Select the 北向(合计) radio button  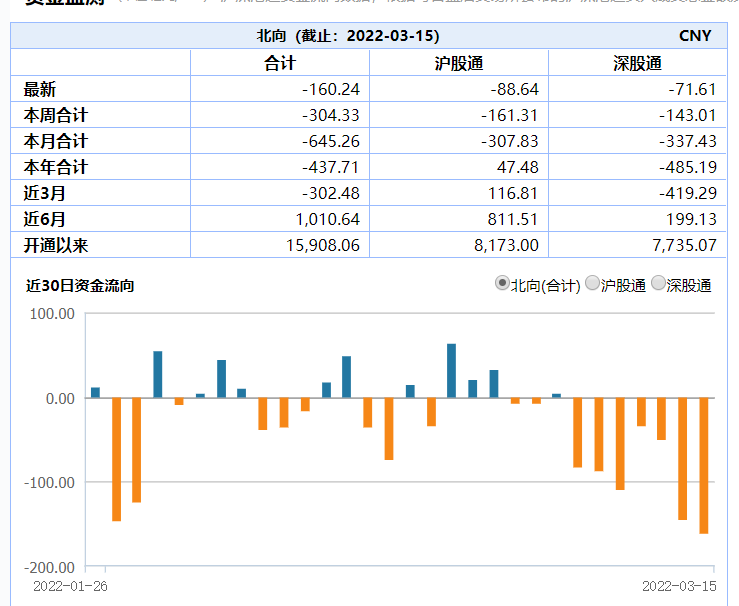pos(502,284)
